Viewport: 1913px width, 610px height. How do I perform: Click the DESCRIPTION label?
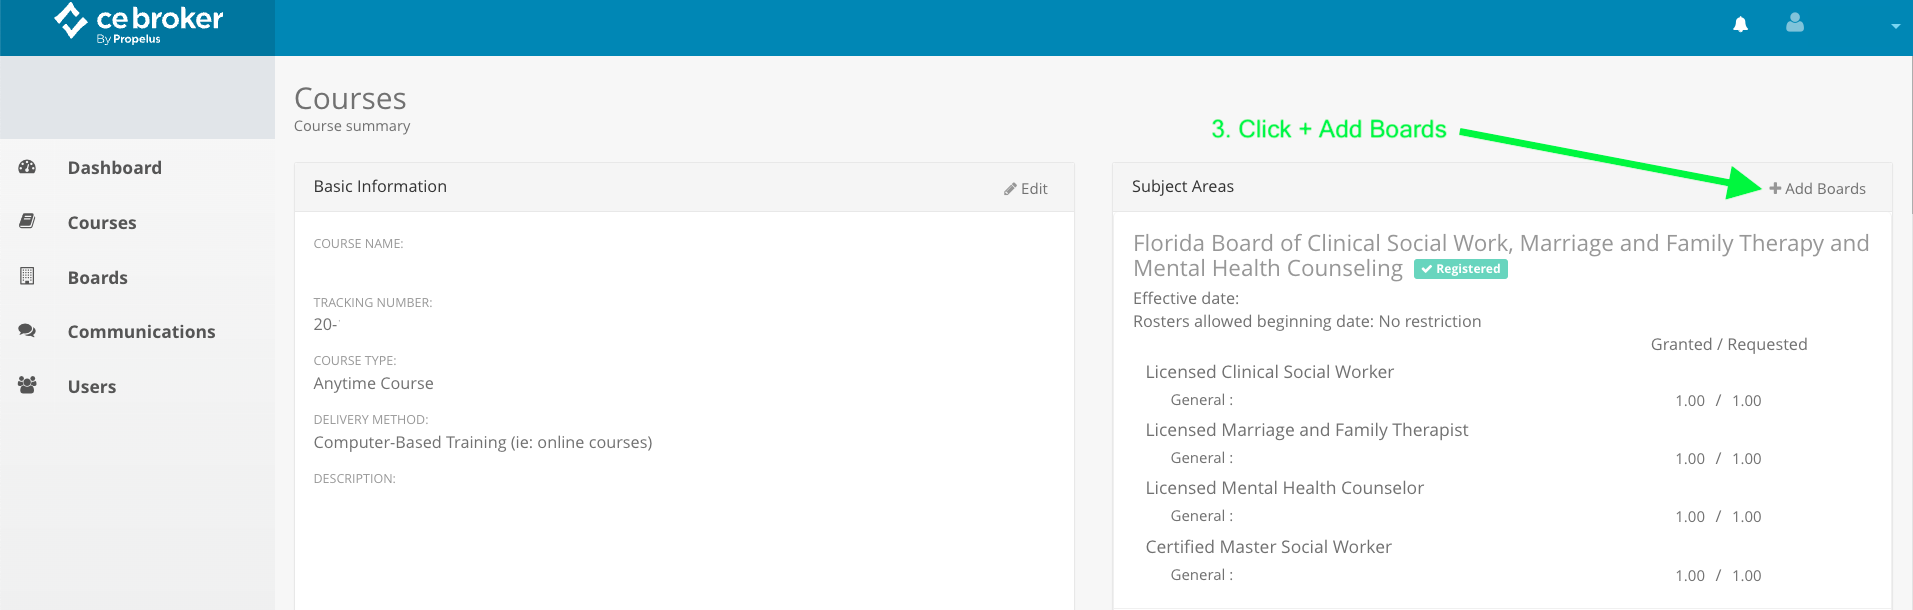point(354,479)
